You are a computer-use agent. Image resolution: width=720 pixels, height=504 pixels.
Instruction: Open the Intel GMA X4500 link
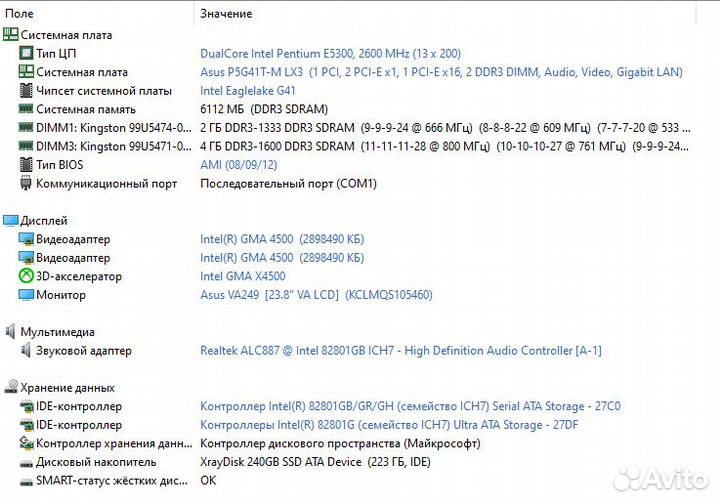click(x=242, y=276)
